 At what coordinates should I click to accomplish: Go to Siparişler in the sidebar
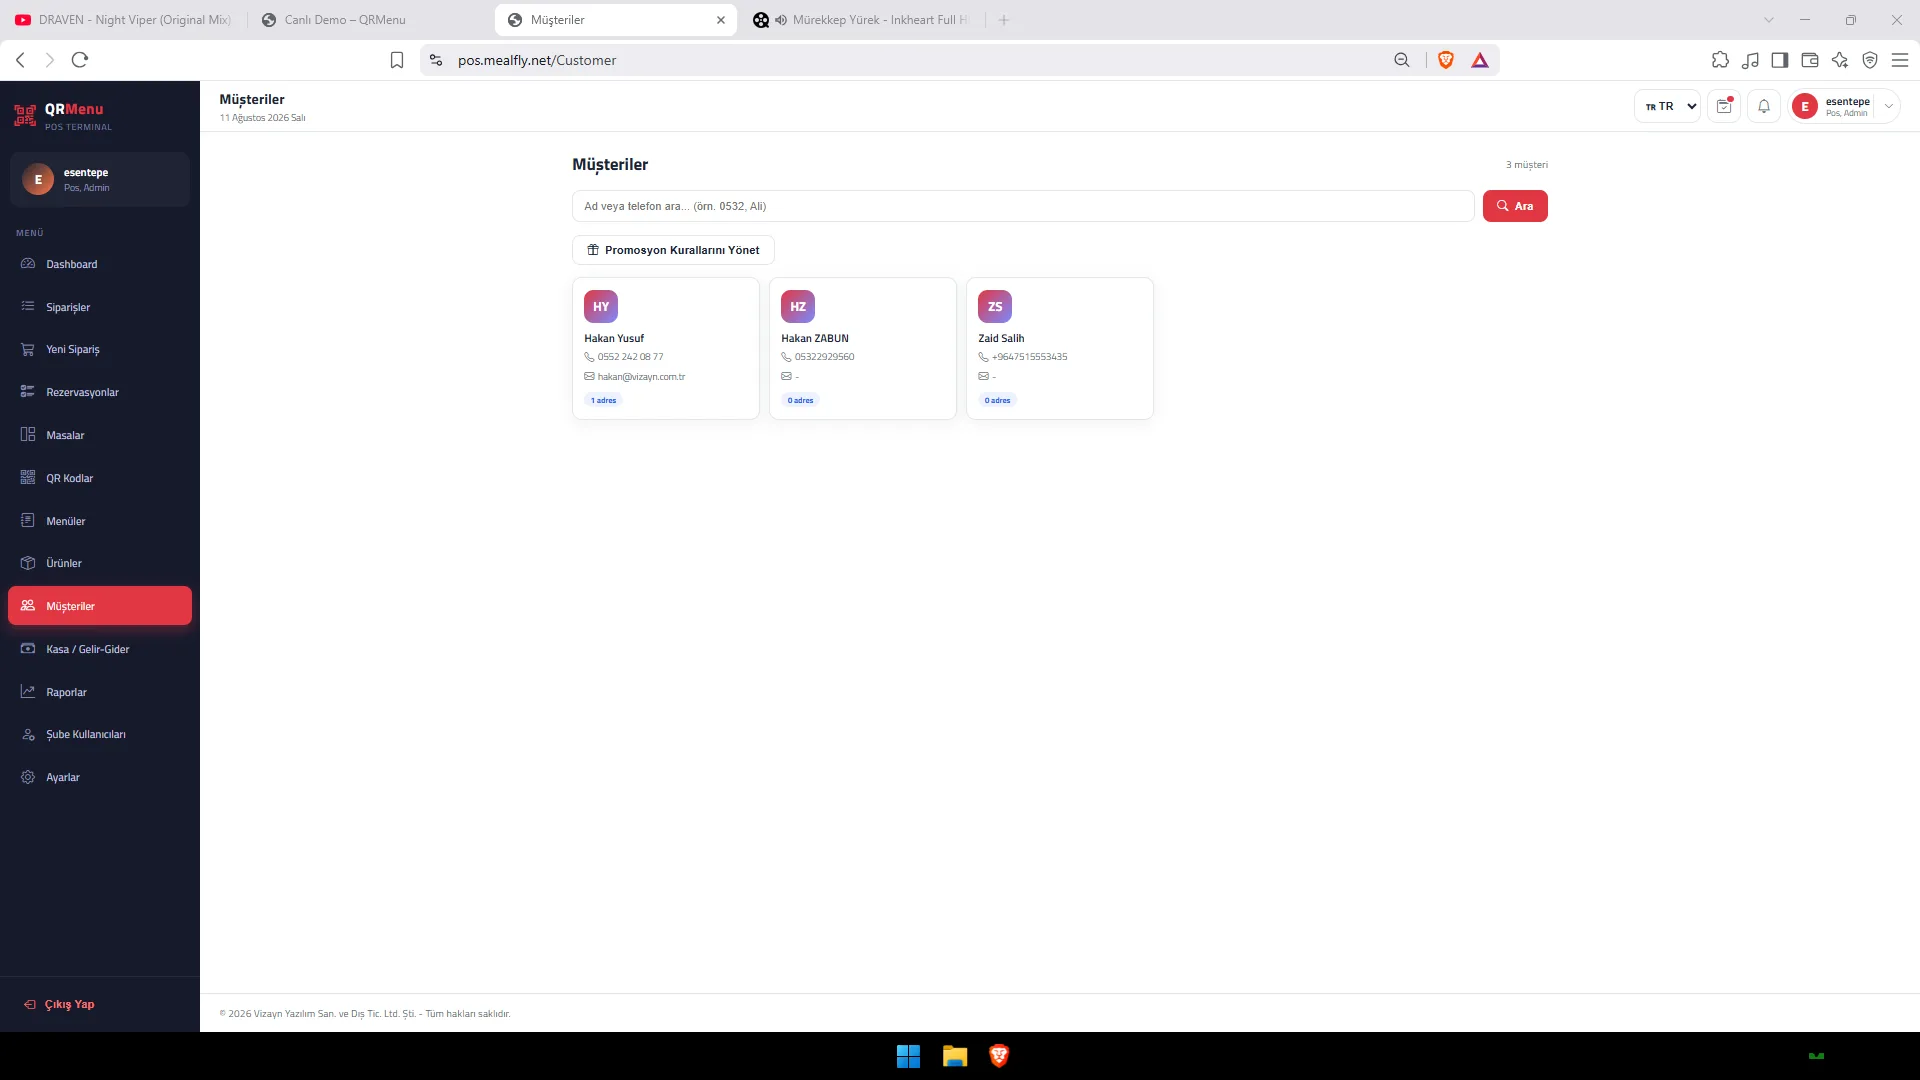(100, 307)
